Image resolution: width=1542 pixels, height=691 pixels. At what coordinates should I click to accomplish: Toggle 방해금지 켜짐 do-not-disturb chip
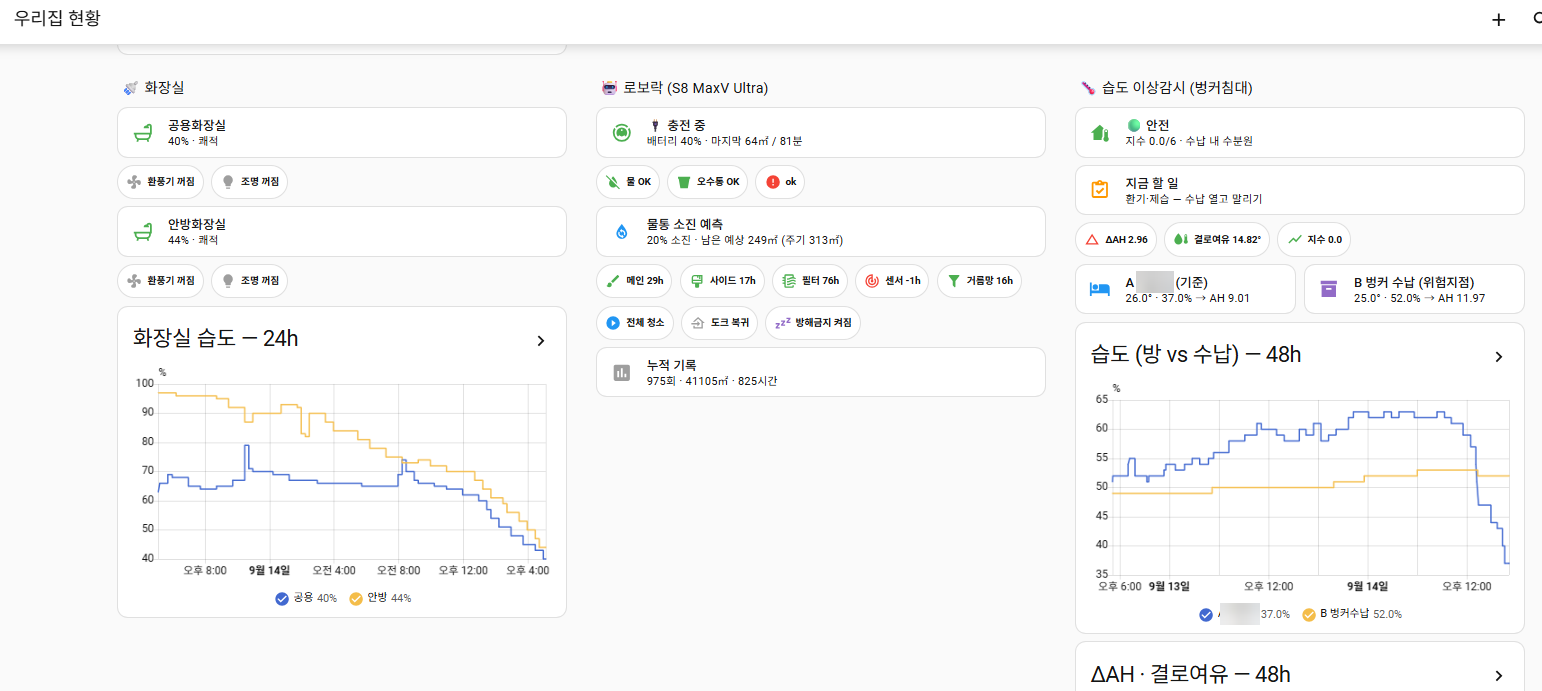(813, 323)
